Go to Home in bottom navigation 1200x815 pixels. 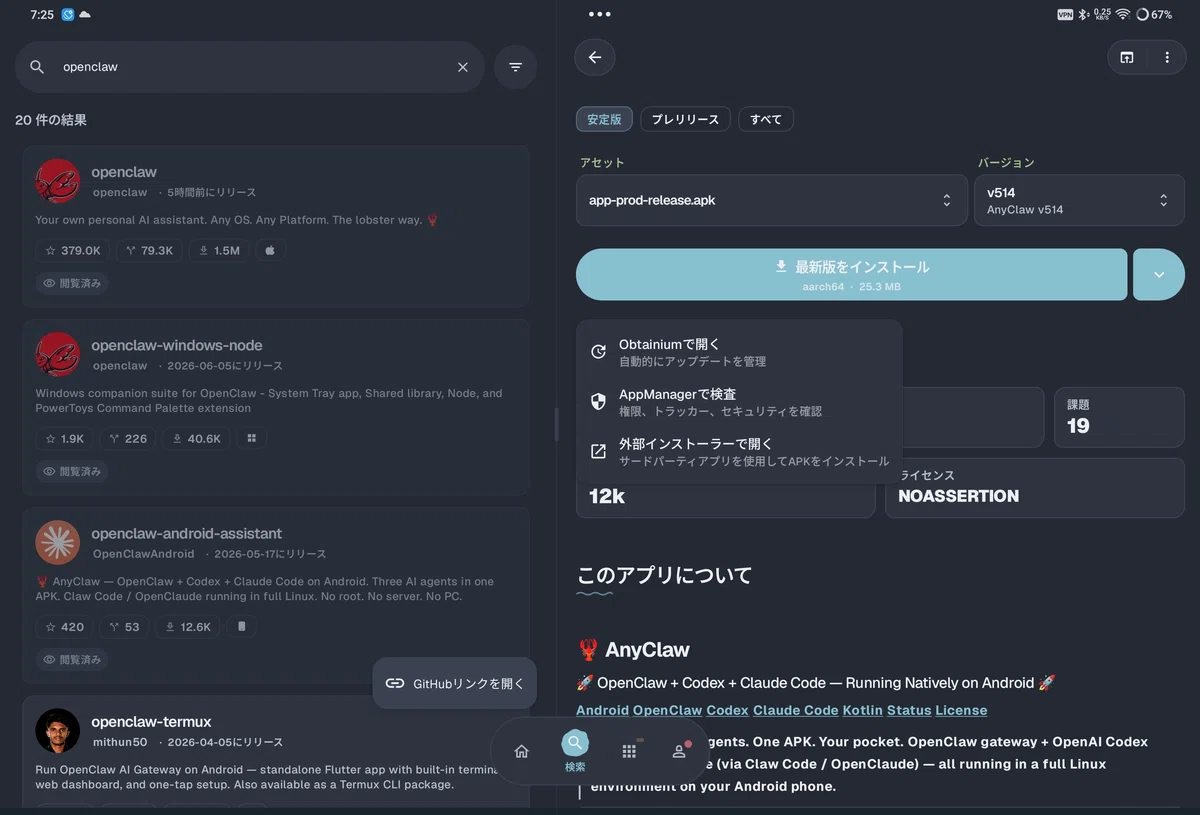point(521,752)
